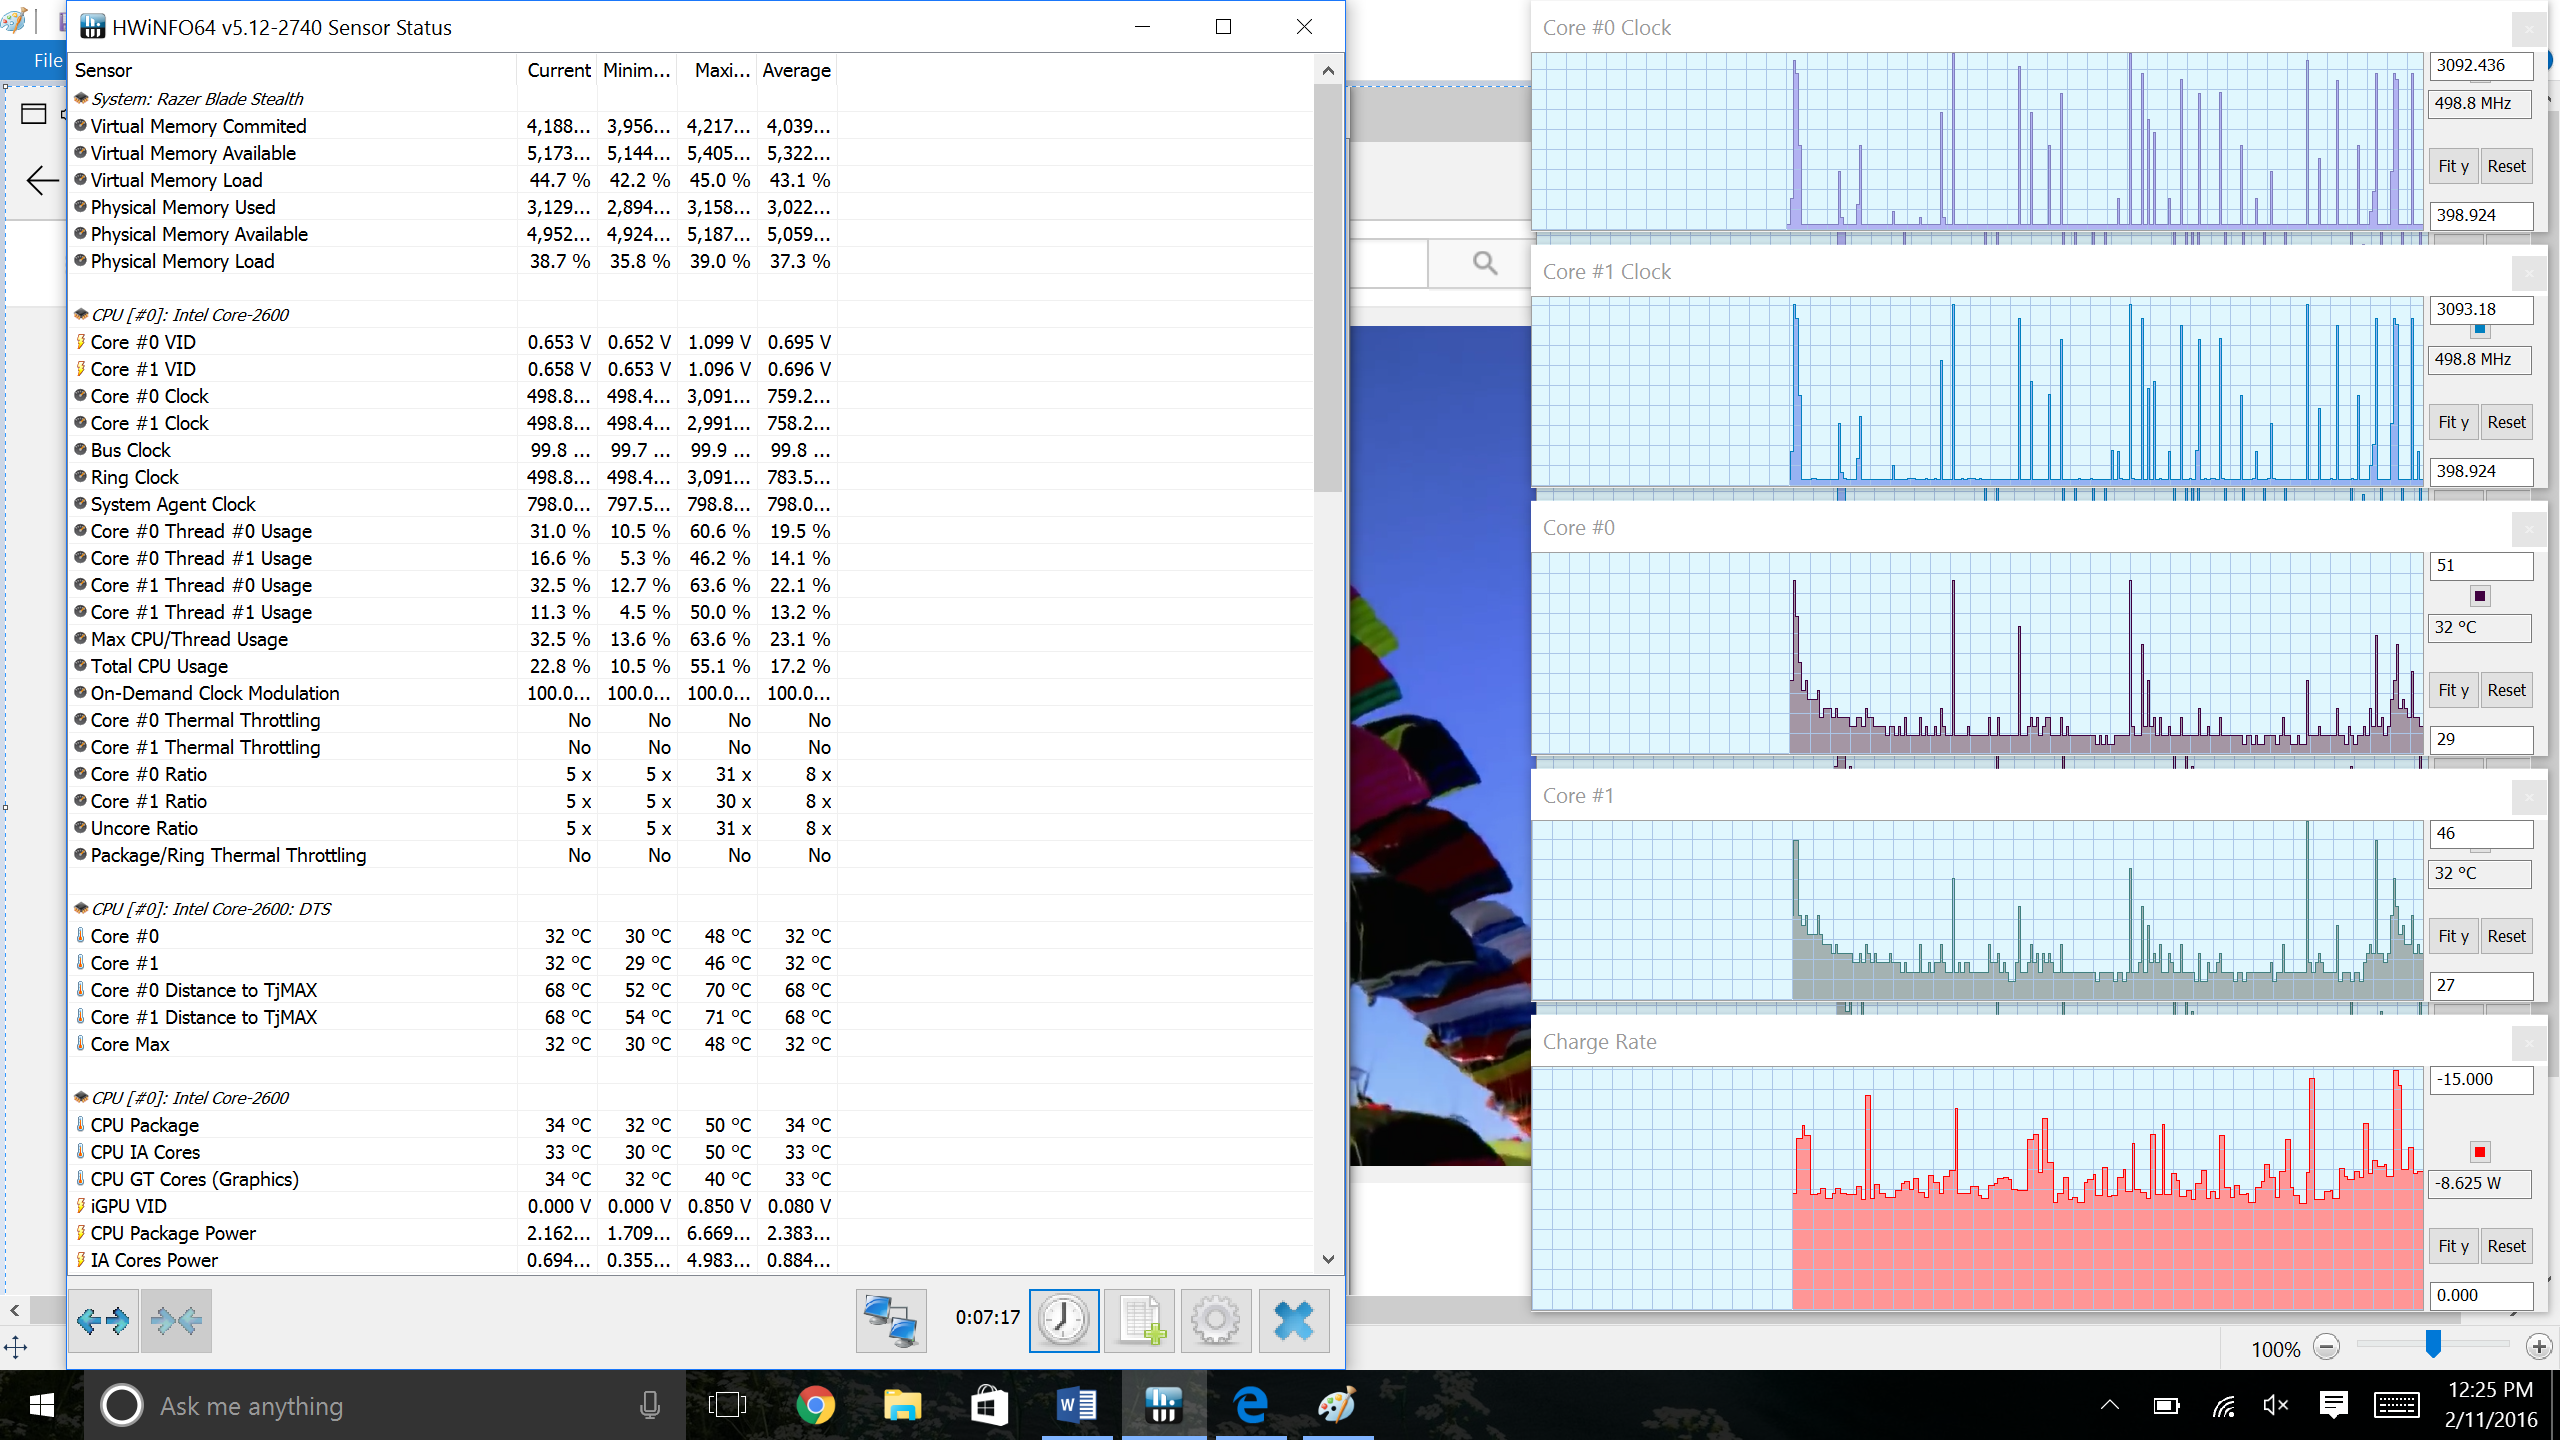Click the muted volume tray icon

coord(2276,1406)
